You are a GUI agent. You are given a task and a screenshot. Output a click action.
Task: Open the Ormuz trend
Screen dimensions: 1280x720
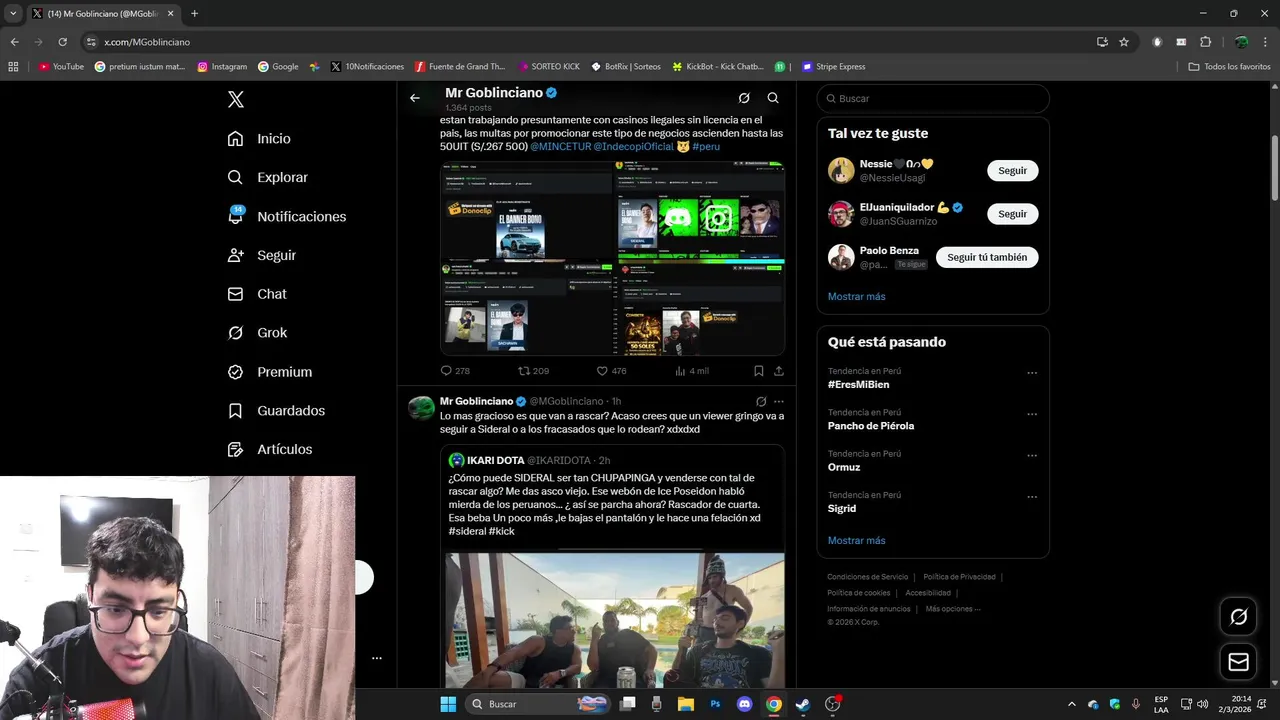pos(844,467)
